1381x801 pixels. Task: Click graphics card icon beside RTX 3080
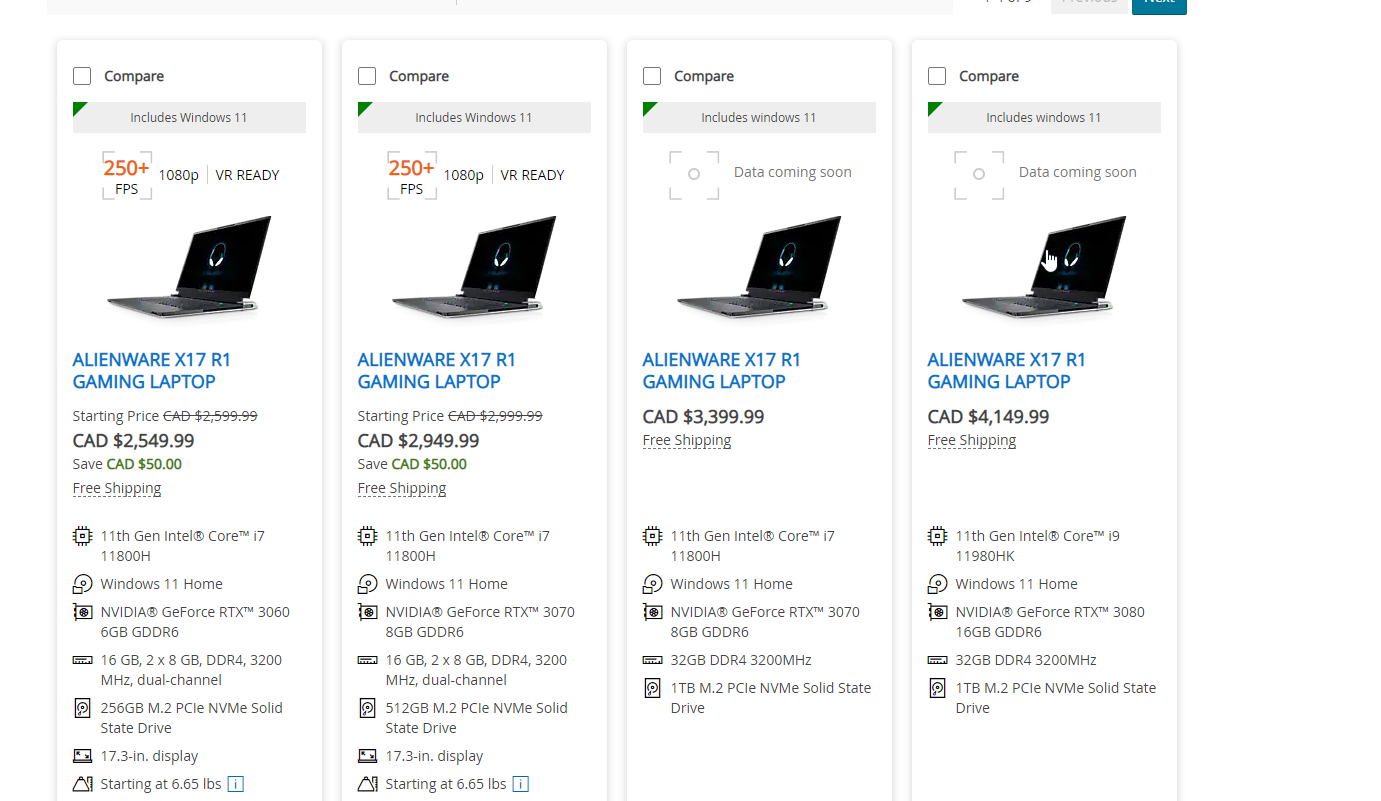point(937,612)
